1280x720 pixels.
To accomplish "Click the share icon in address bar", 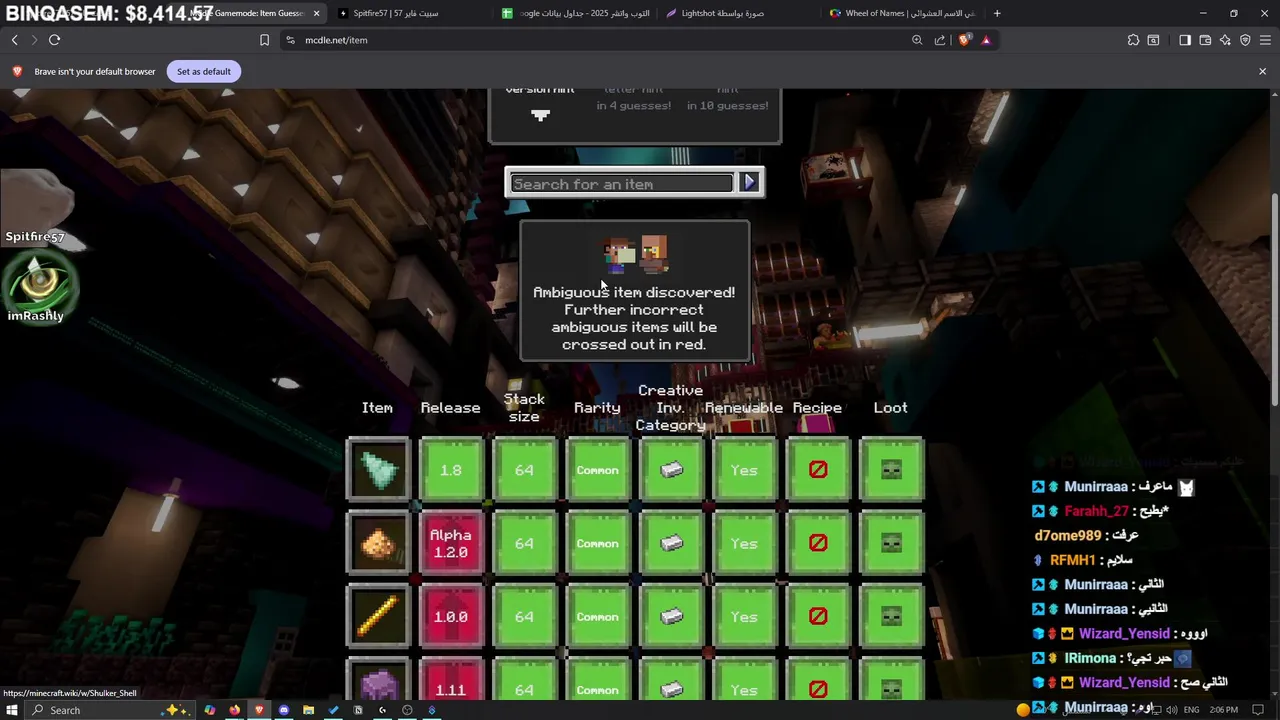I will tap(940, 40).
